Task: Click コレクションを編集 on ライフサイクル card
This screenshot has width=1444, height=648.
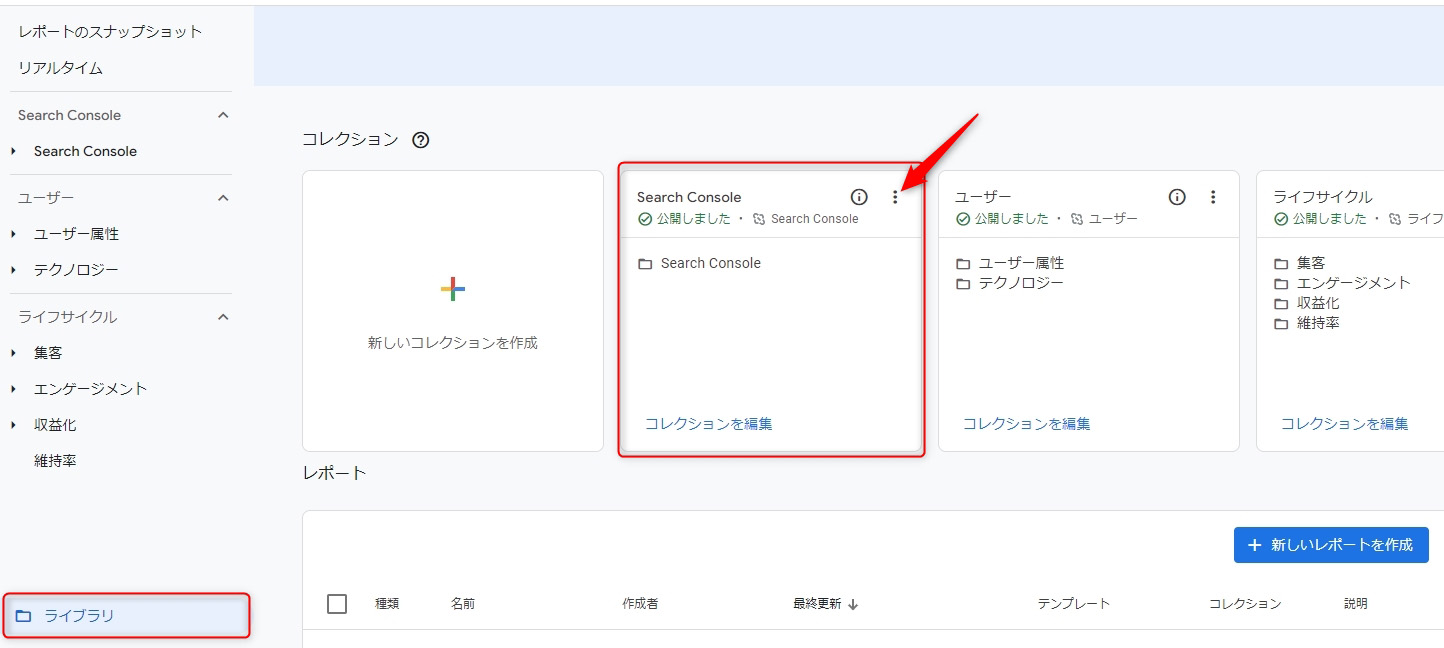Action: 1344,424
